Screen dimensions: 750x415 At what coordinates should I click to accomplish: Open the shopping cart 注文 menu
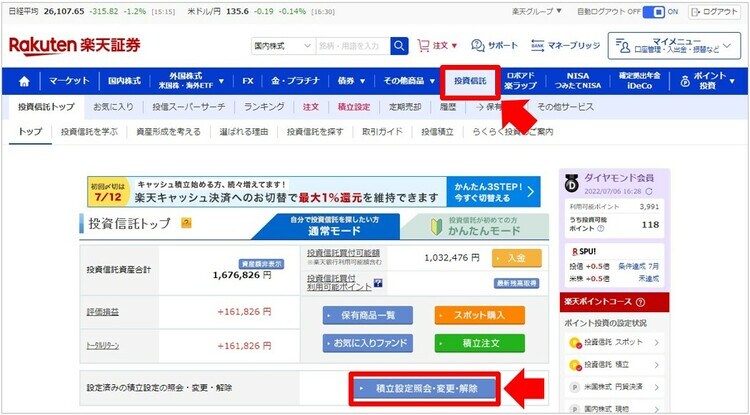(x=437, y=45)
